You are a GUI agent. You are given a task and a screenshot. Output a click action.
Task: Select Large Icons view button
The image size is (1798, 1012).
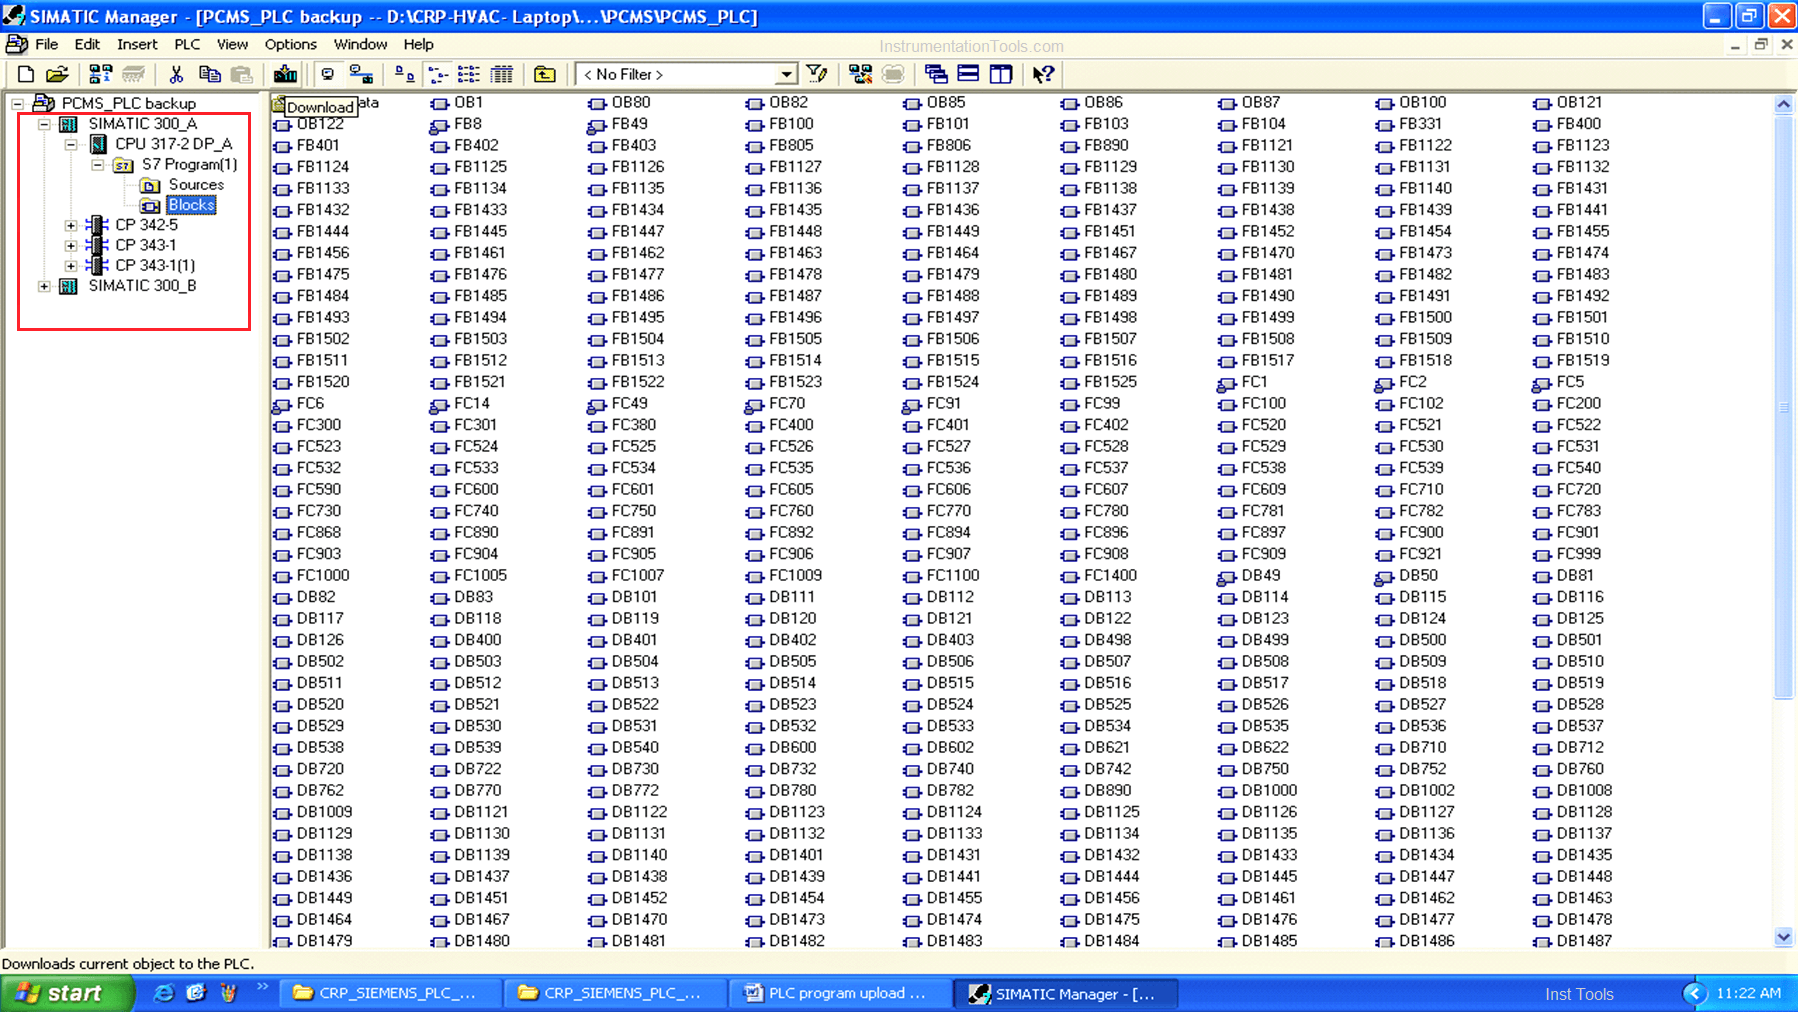[404, 74]
